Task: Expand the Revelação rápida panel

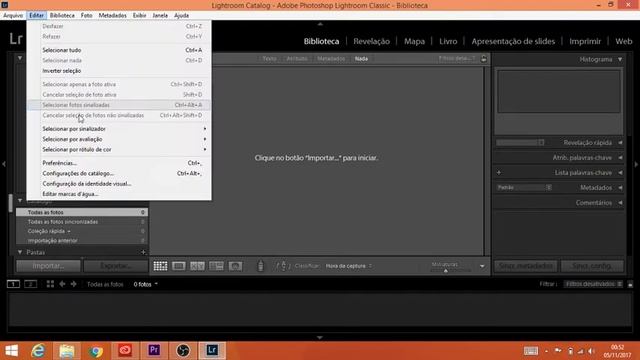Action: (x=620, y=142)
